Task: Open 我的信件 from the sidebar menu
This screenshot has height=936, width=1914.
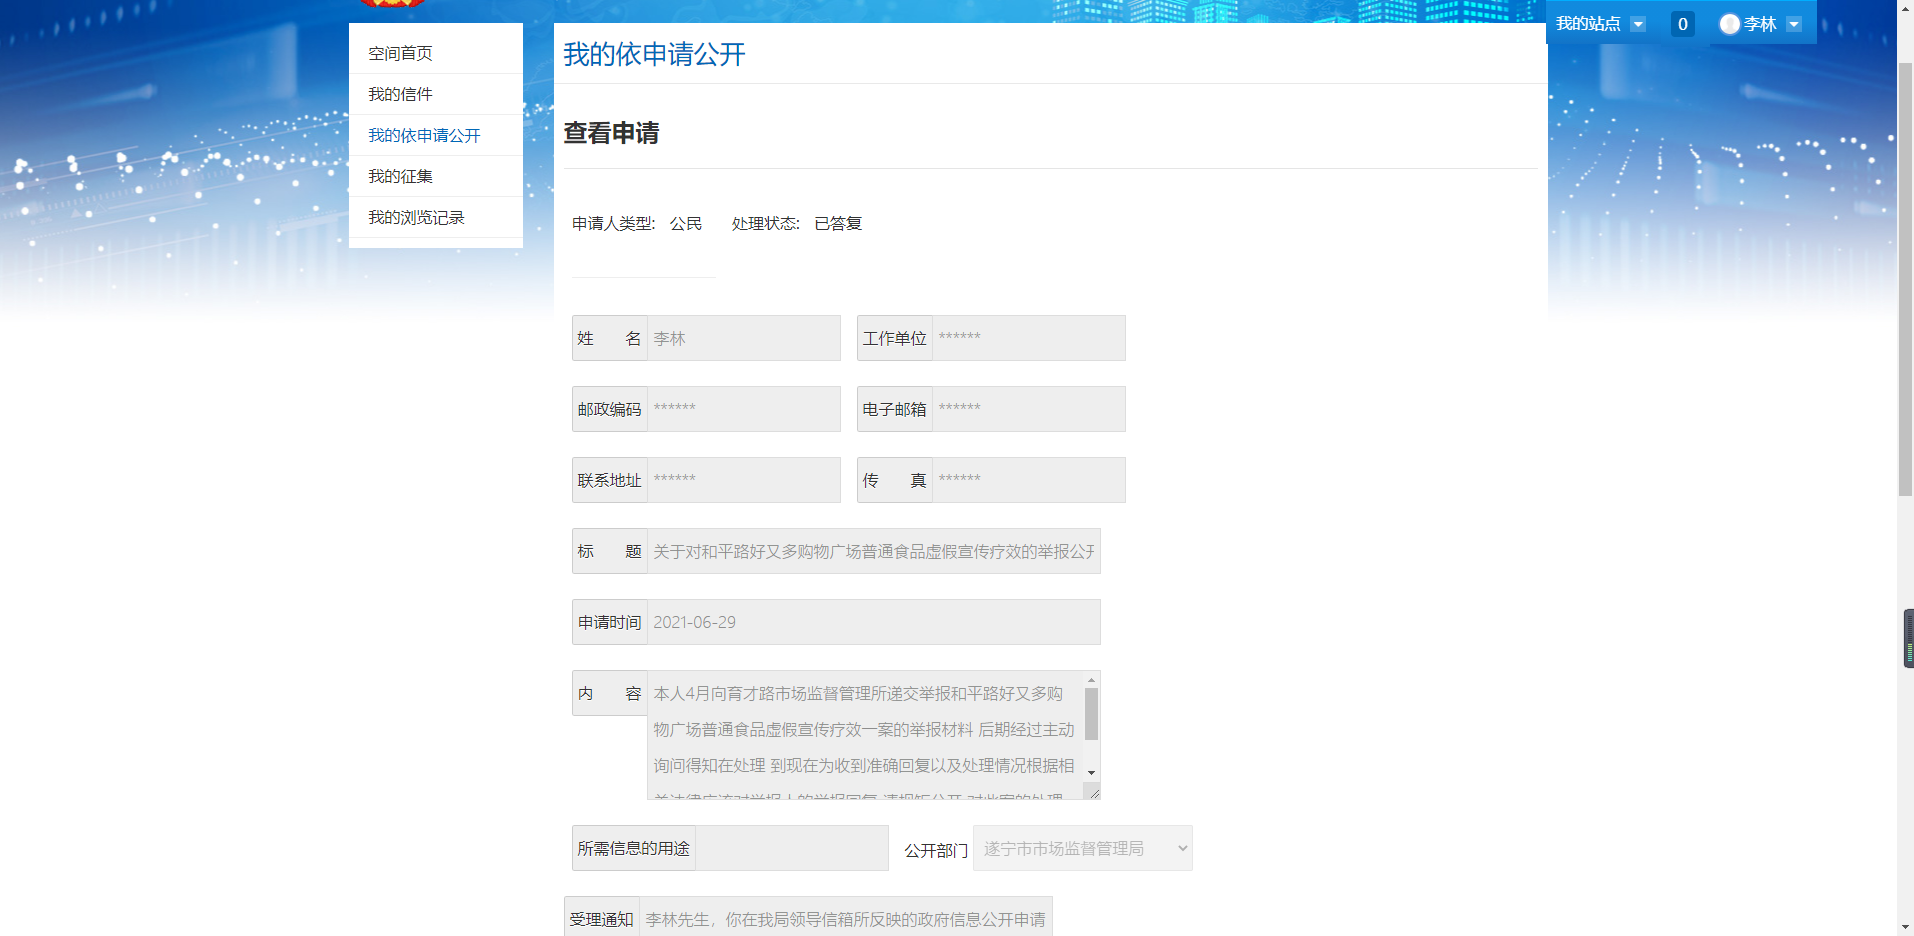Action: coord(400,94)
